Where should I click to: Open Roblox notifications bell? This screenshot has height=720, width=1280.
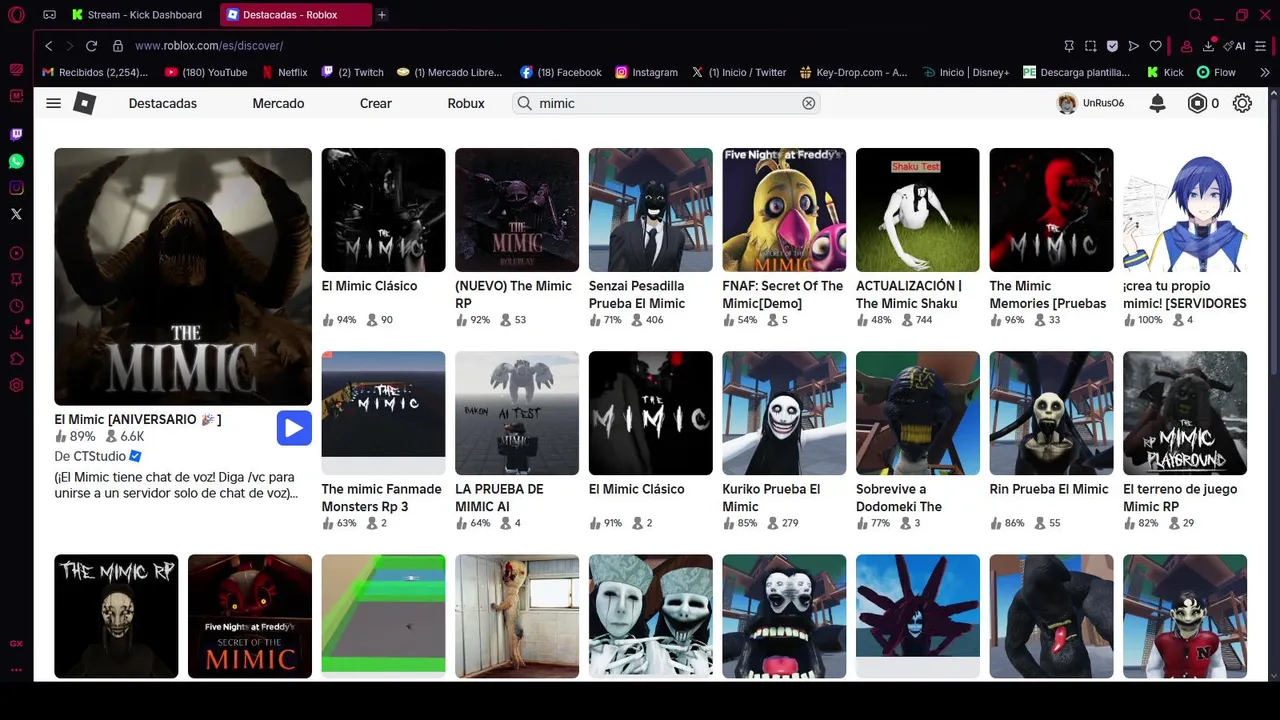coord(1157,103)
